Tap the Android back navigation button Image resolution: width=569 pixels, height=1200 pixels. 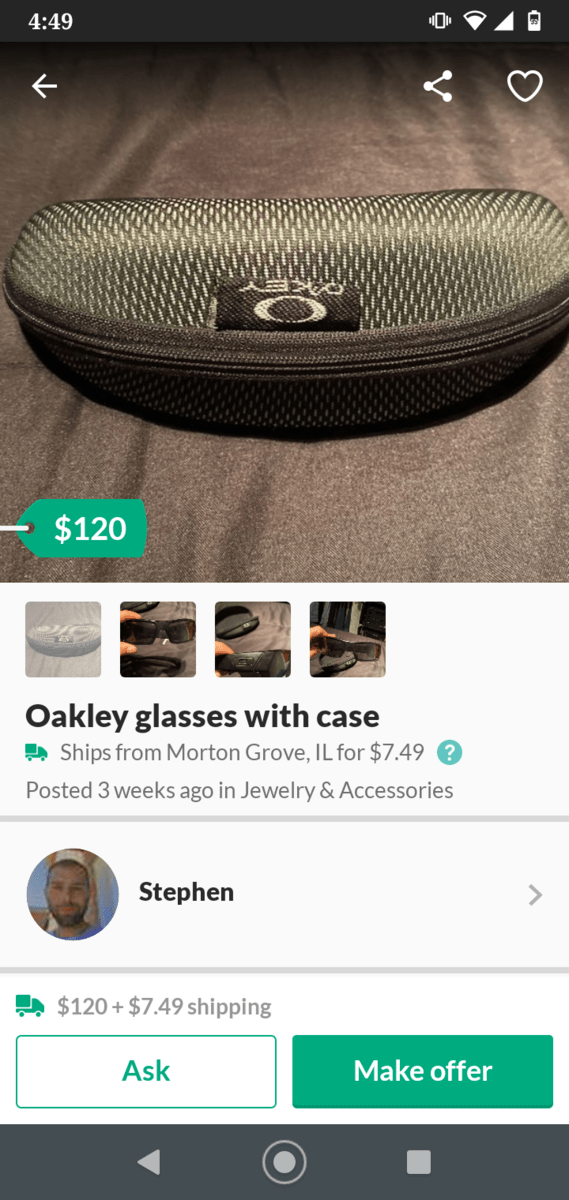pos(148,1161)
